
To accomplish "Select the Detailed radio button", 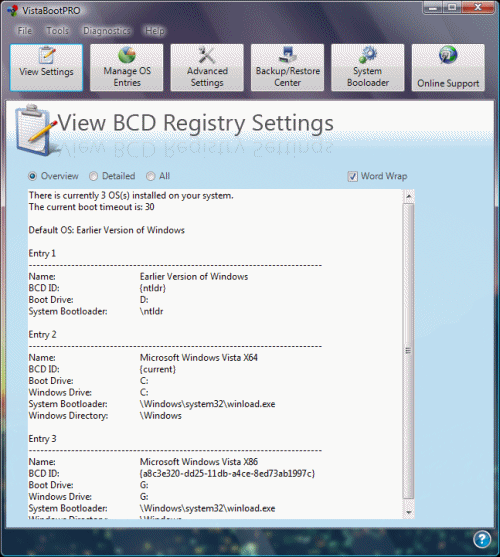I will click(x=93, y=176).
